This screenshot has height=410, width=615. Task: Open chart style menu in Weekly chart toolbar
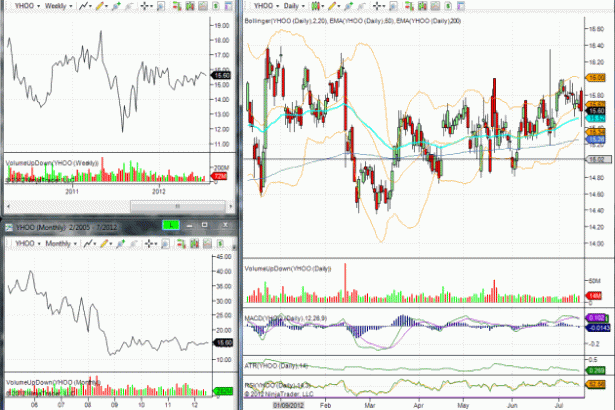coord(83,6)
